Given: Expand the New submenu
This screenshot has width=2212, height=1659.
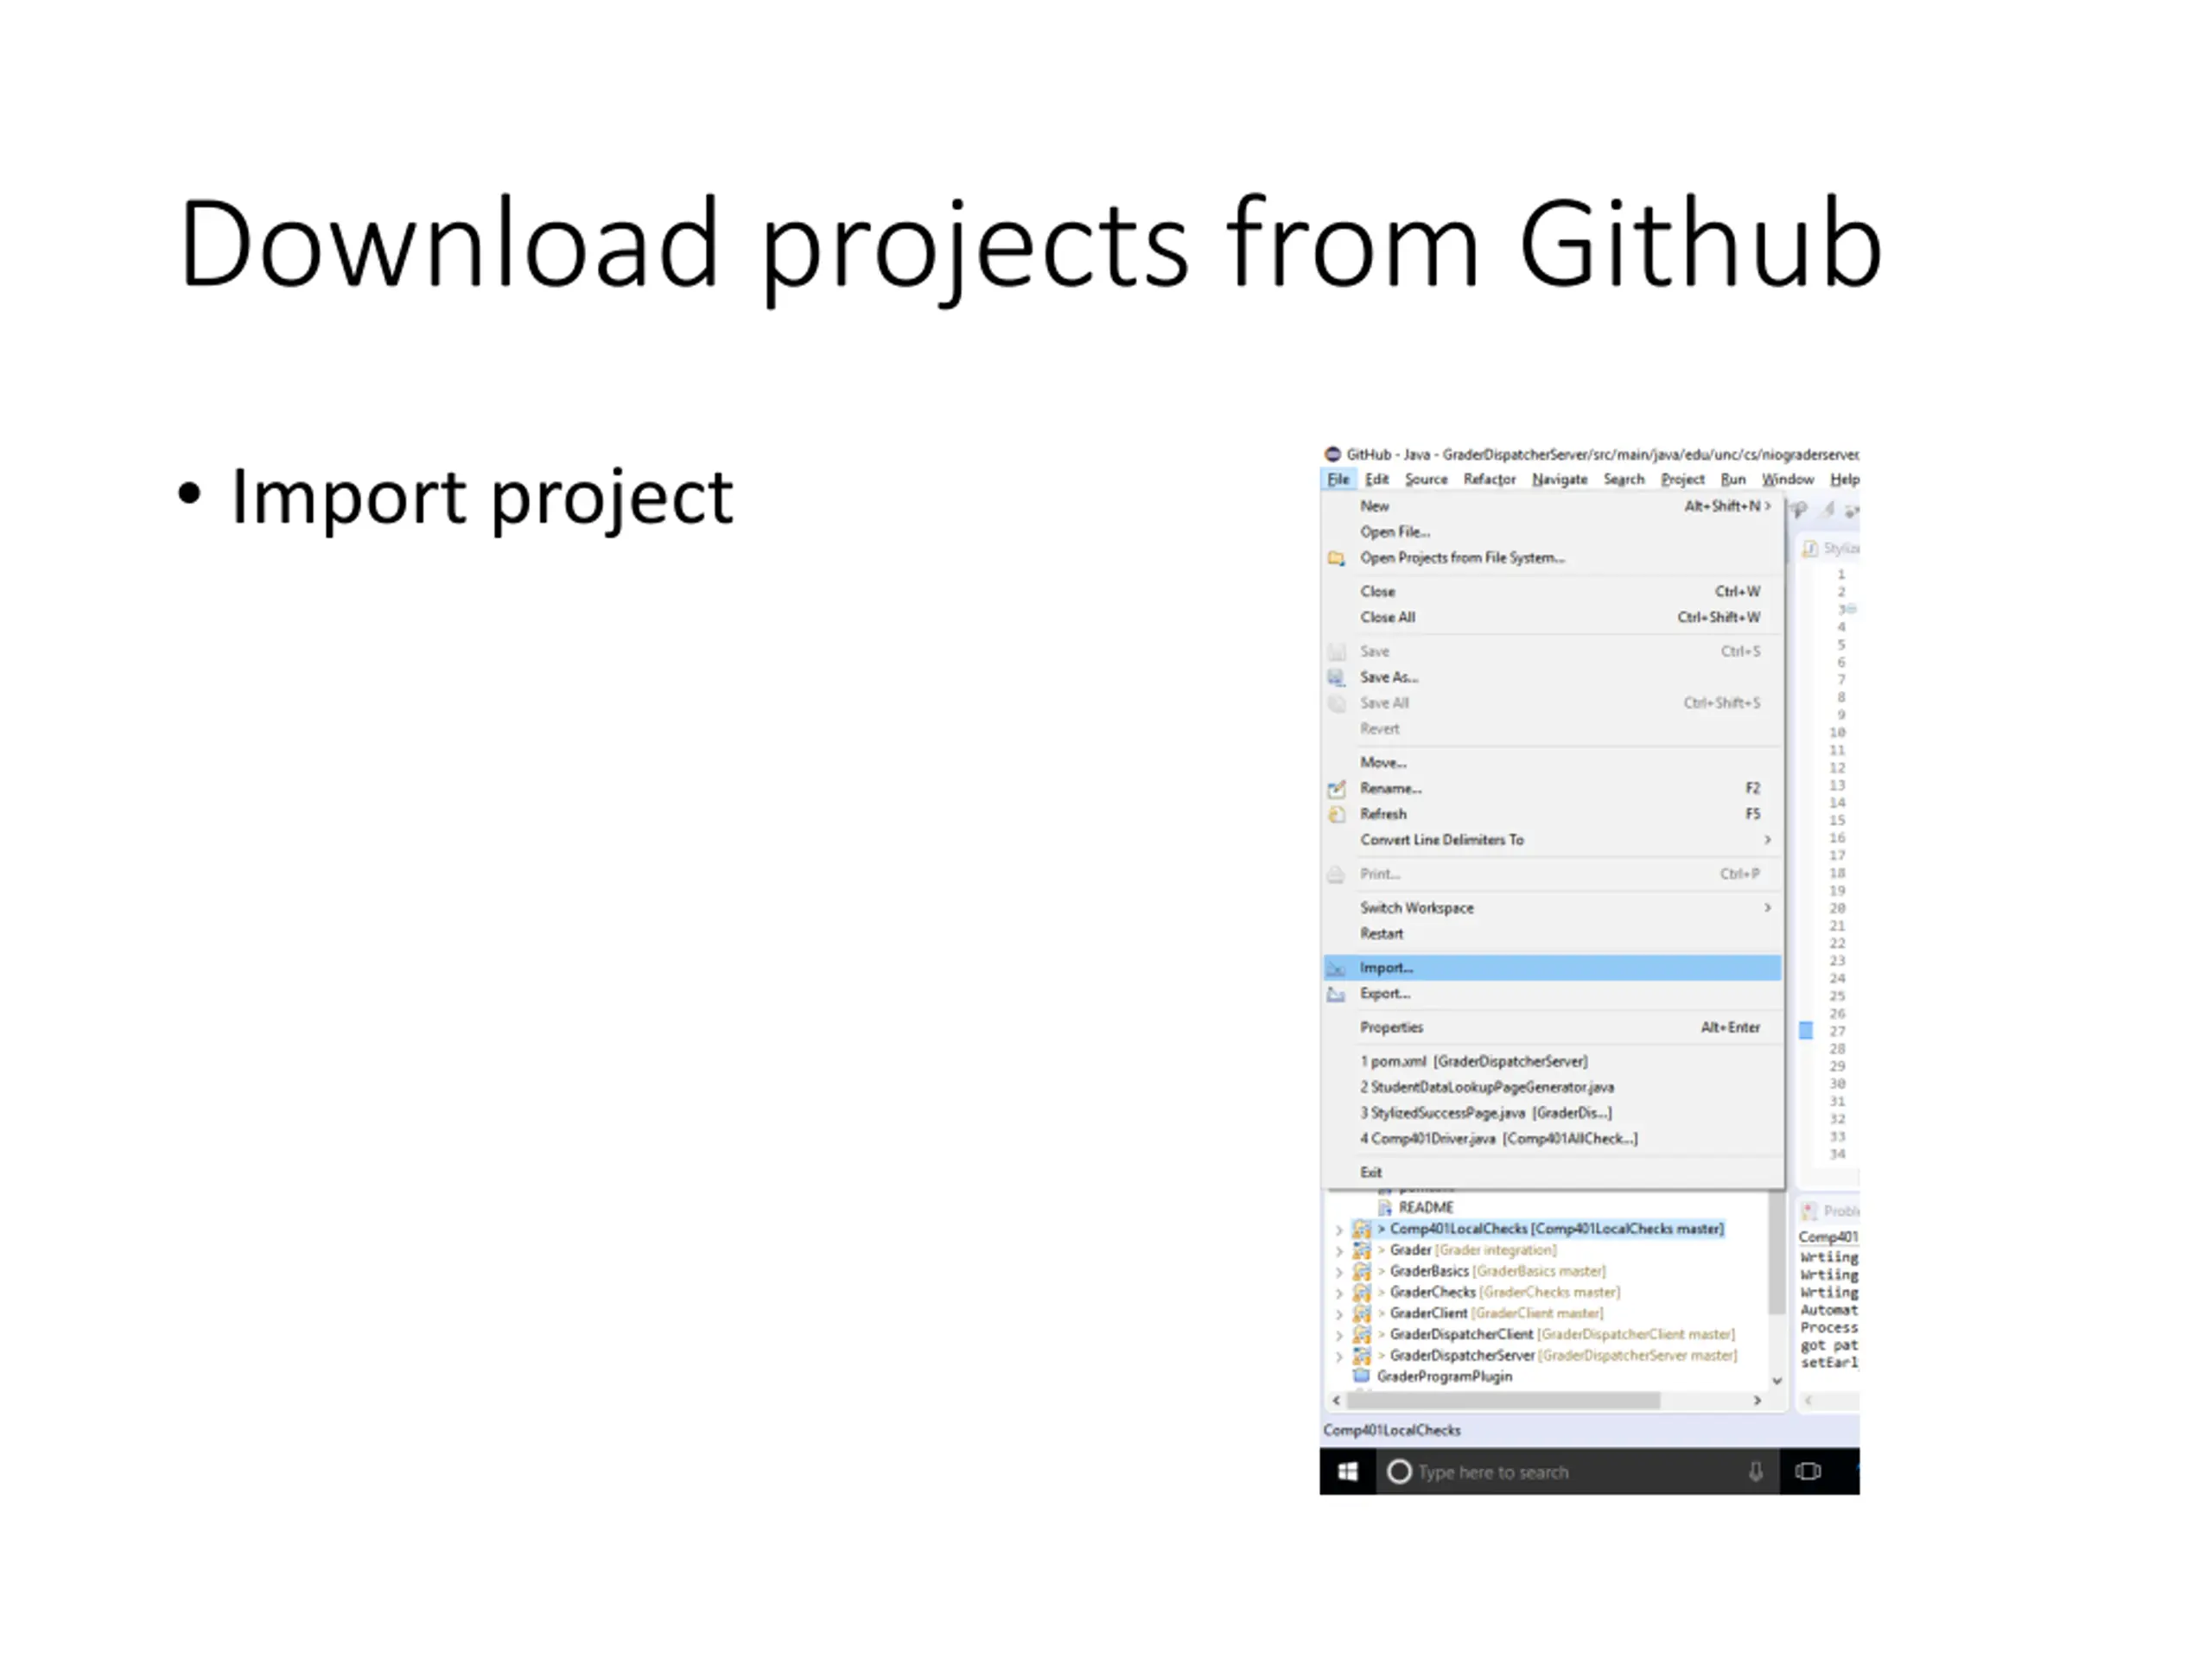Looking at the screenshot, I should tap(1553, 506).
